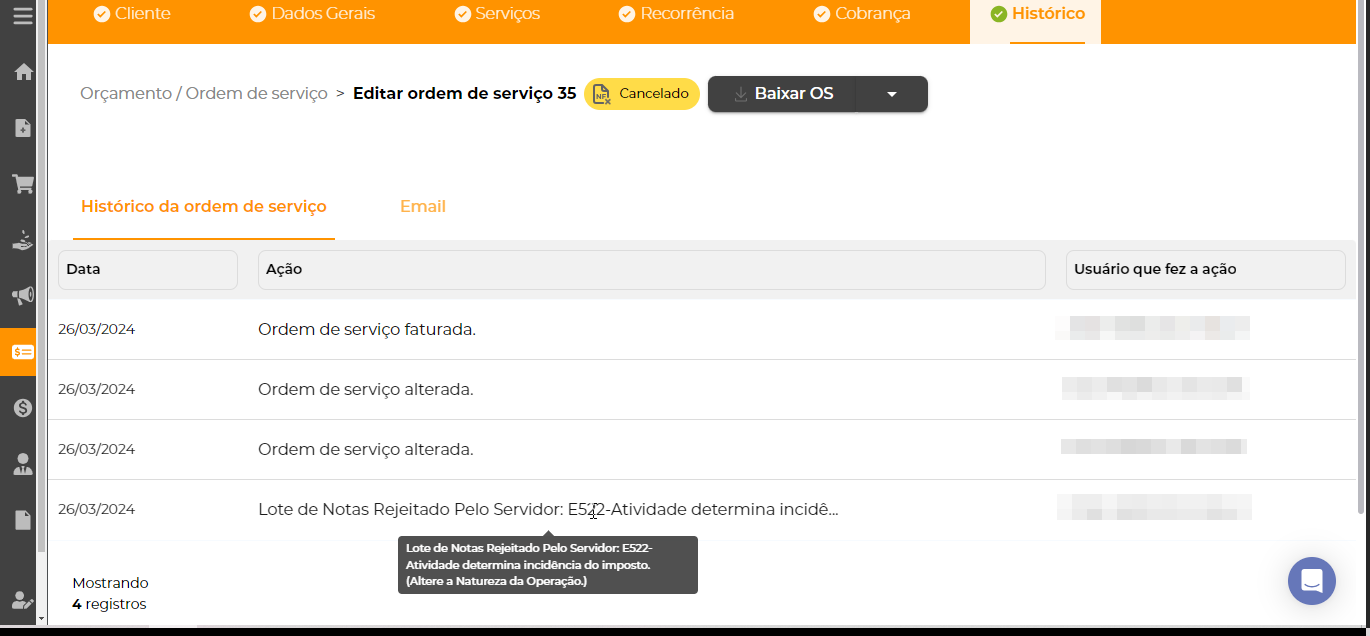Click the Ação column filter field

[x=651, y=270]
